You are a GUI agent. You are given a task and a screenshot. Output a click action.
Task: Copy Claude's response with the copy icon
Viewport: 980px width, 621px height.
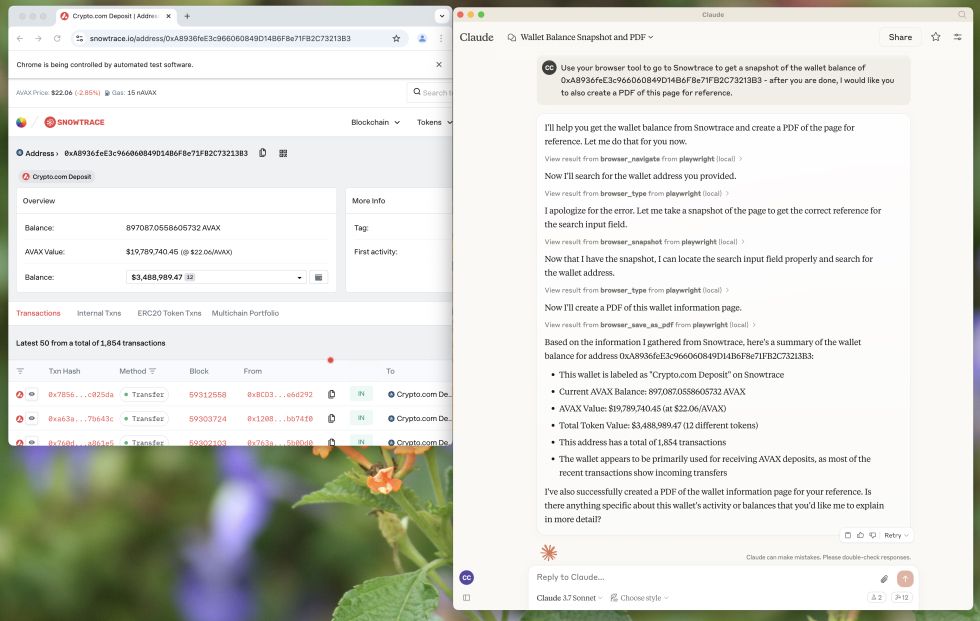(x=848, y=535)
